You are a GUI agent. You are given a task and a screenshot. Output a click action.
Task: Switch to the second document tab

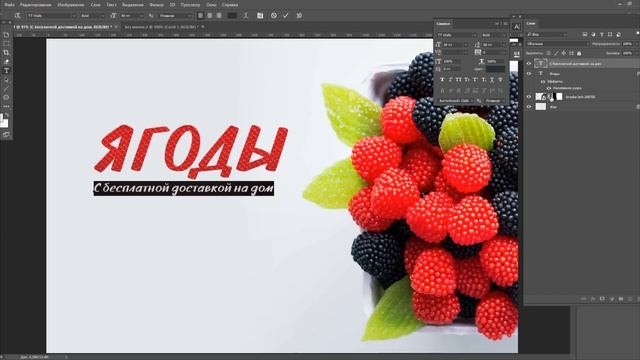pos(162,27)
